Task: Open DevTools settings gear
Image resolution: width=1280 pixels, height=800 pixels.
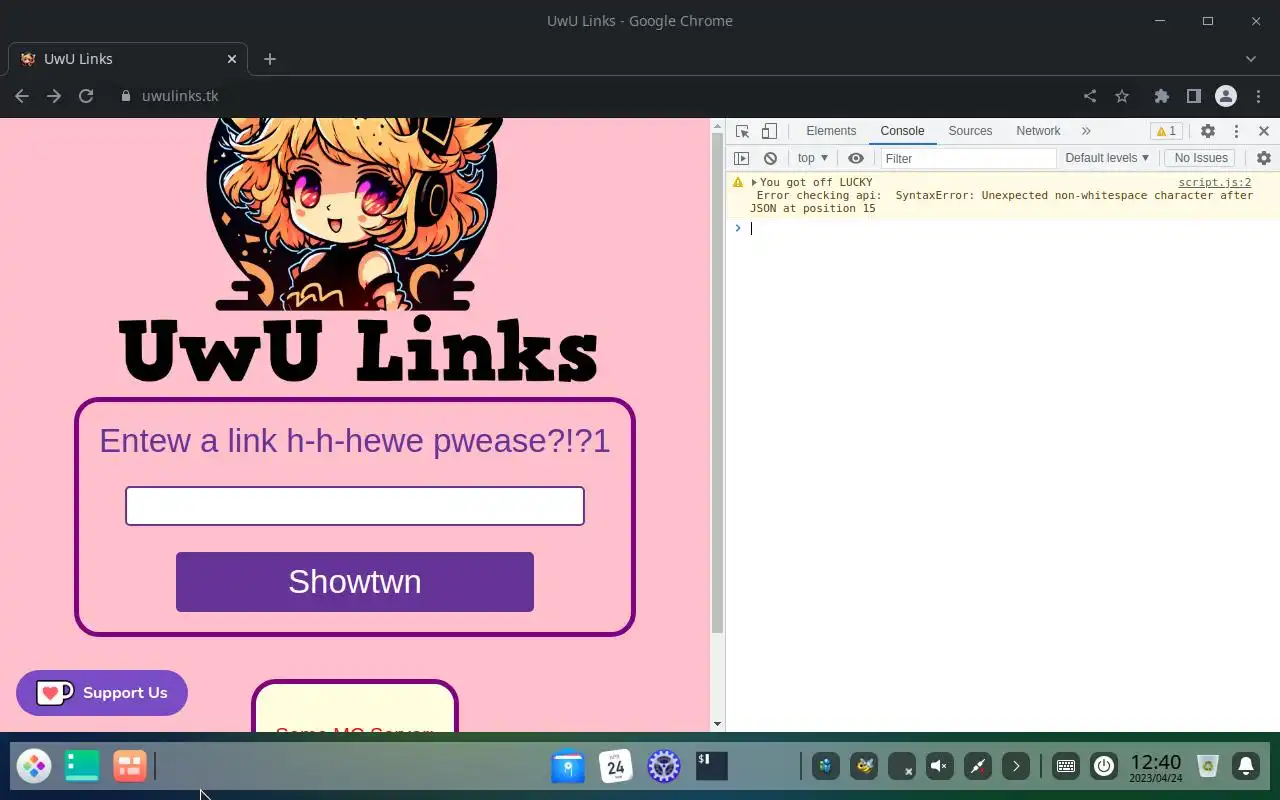Action: (1208, 131)
